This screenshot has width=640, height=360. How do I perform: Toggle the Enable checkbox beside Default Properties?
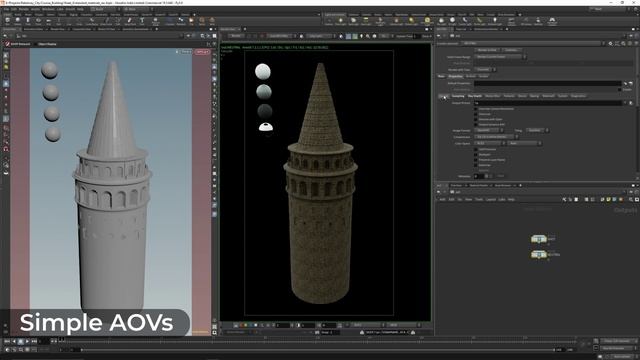620,89
